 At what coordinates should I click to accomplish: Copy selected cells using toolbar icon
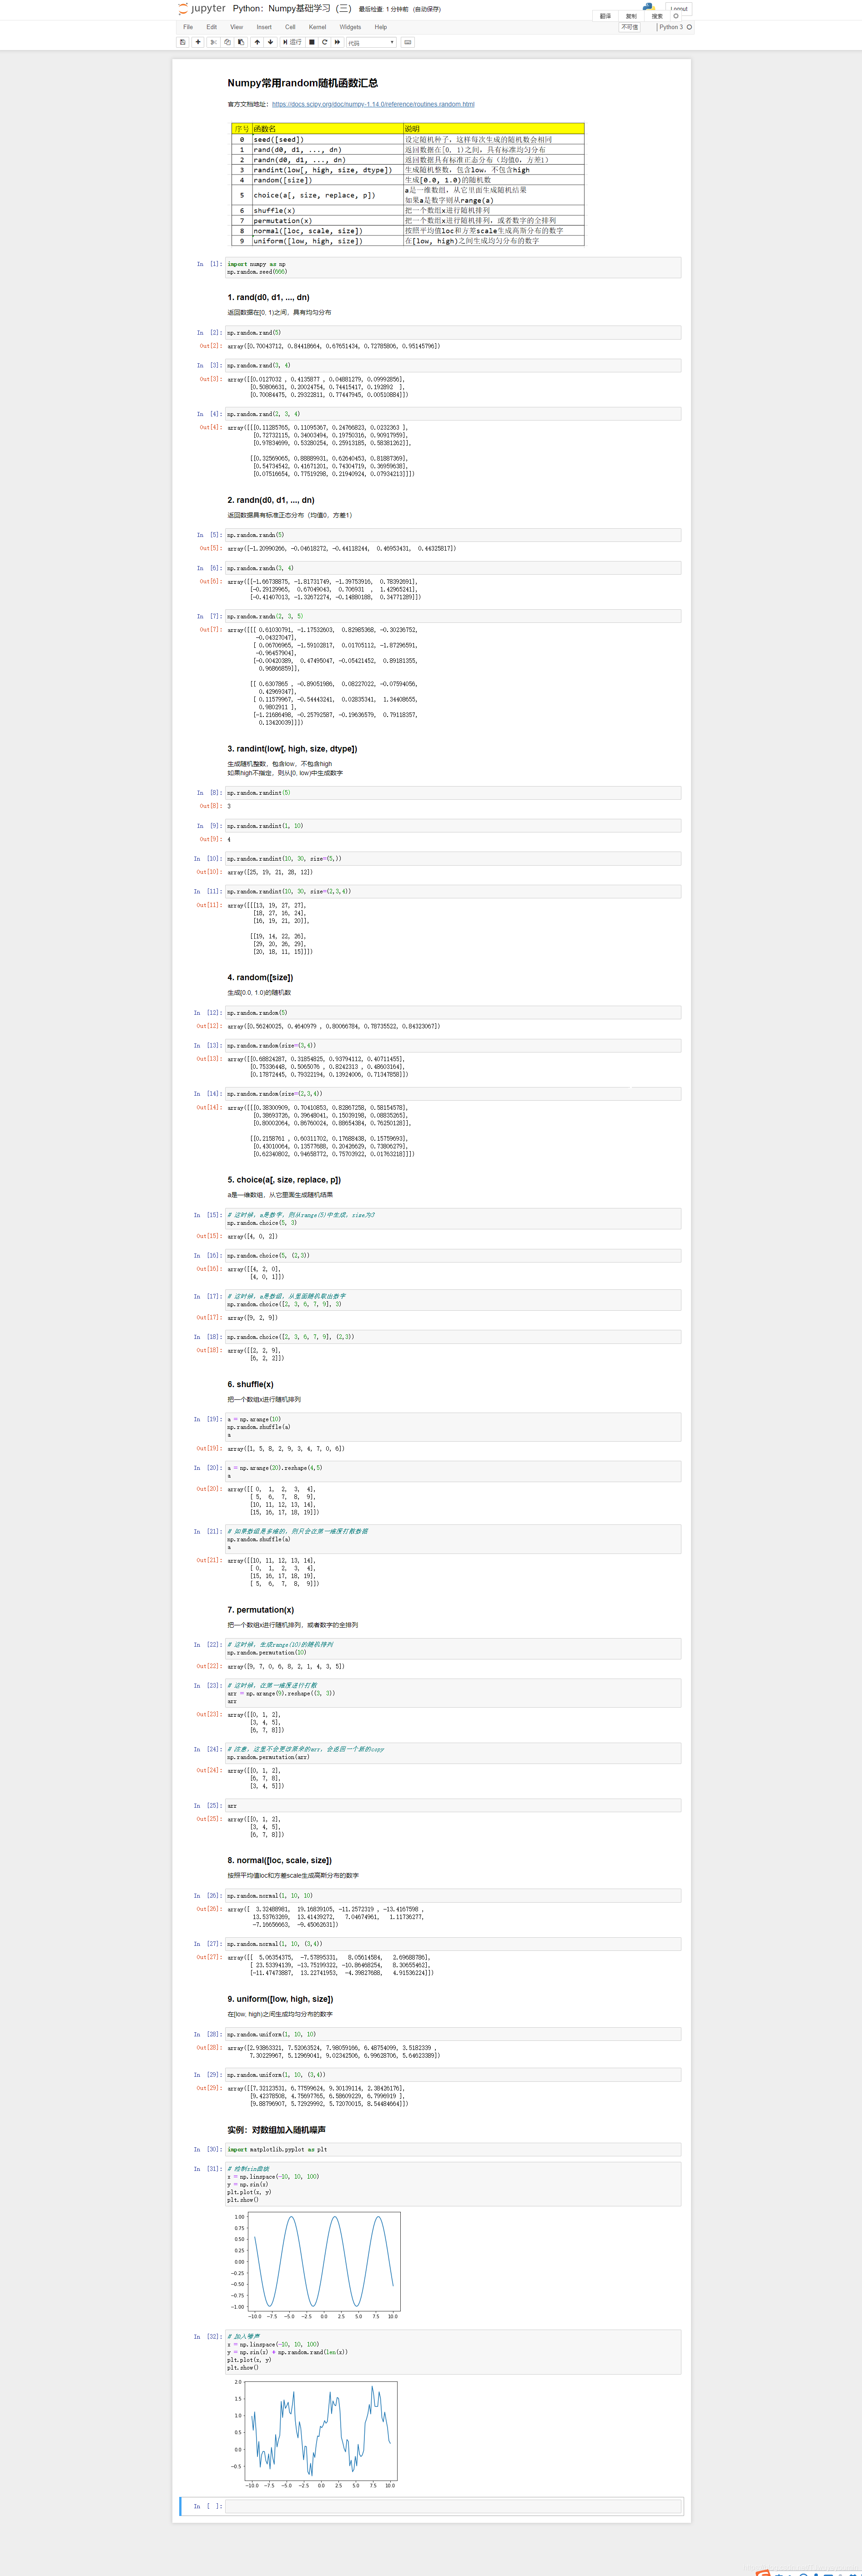coord(227,42)
